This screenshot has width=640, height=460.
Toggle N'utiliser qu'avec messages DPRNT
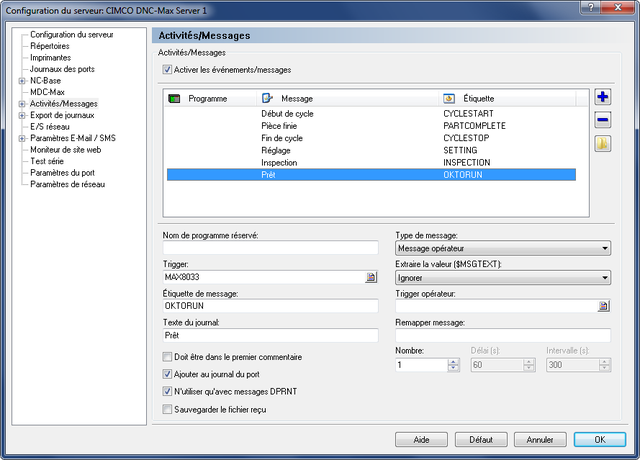coord(167,391)
